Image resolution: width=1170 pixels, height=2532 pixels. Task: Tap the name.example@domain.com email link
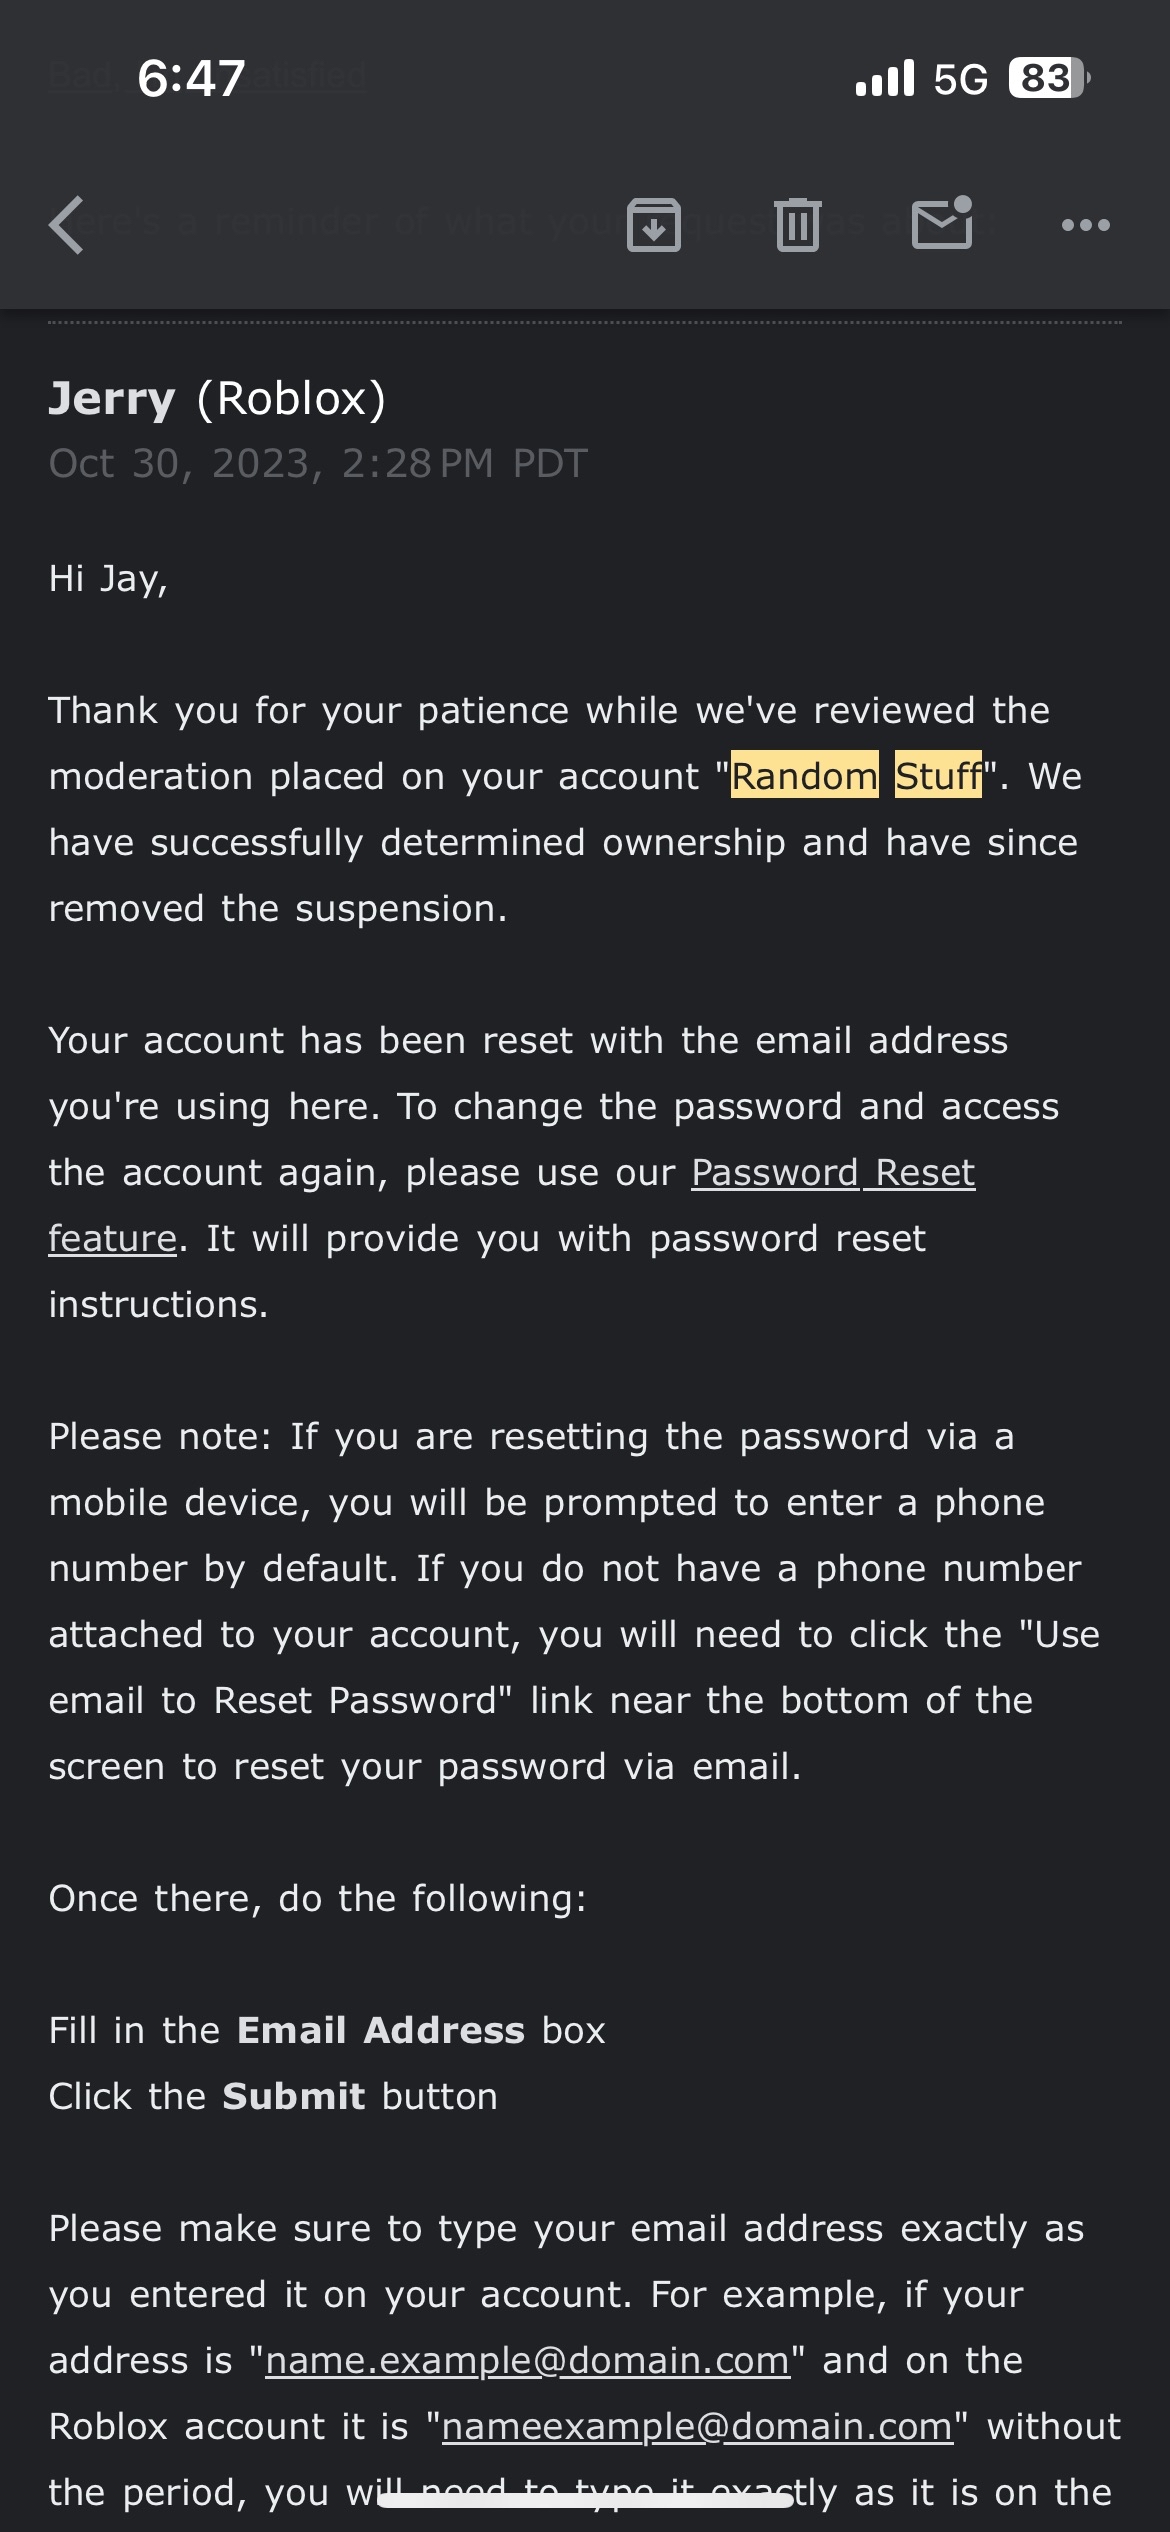pyautogui.click(x=527, y=2361)
